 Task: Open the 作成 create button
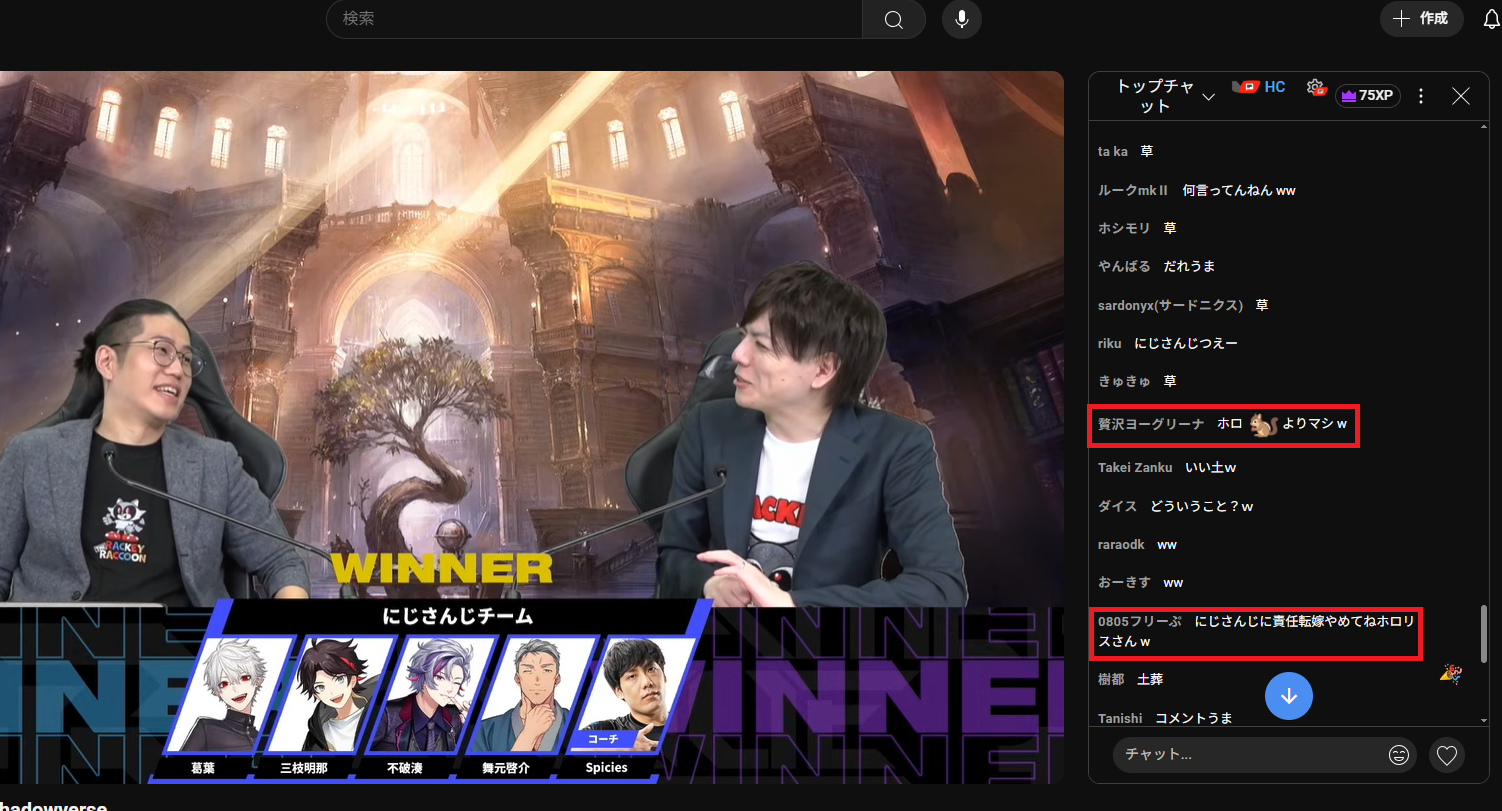1421,19
